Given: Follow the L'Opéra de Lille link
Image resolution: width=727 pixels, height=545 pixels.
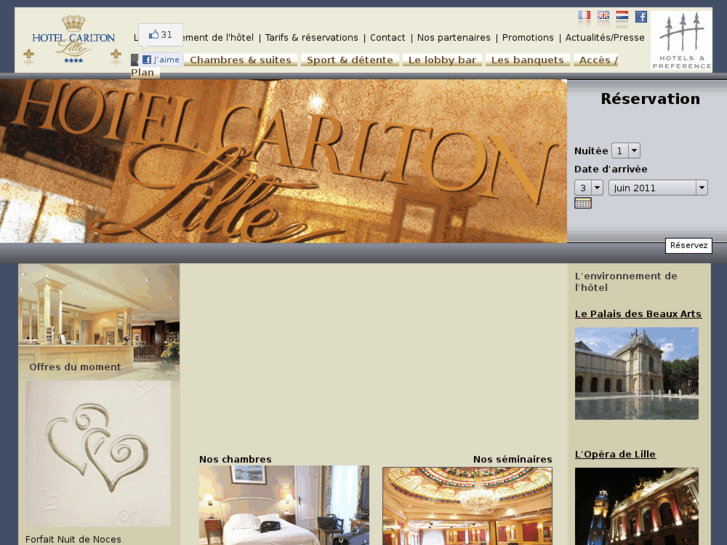Looking at the screenshot, I should pyautogui.click(x=615, y=454).
